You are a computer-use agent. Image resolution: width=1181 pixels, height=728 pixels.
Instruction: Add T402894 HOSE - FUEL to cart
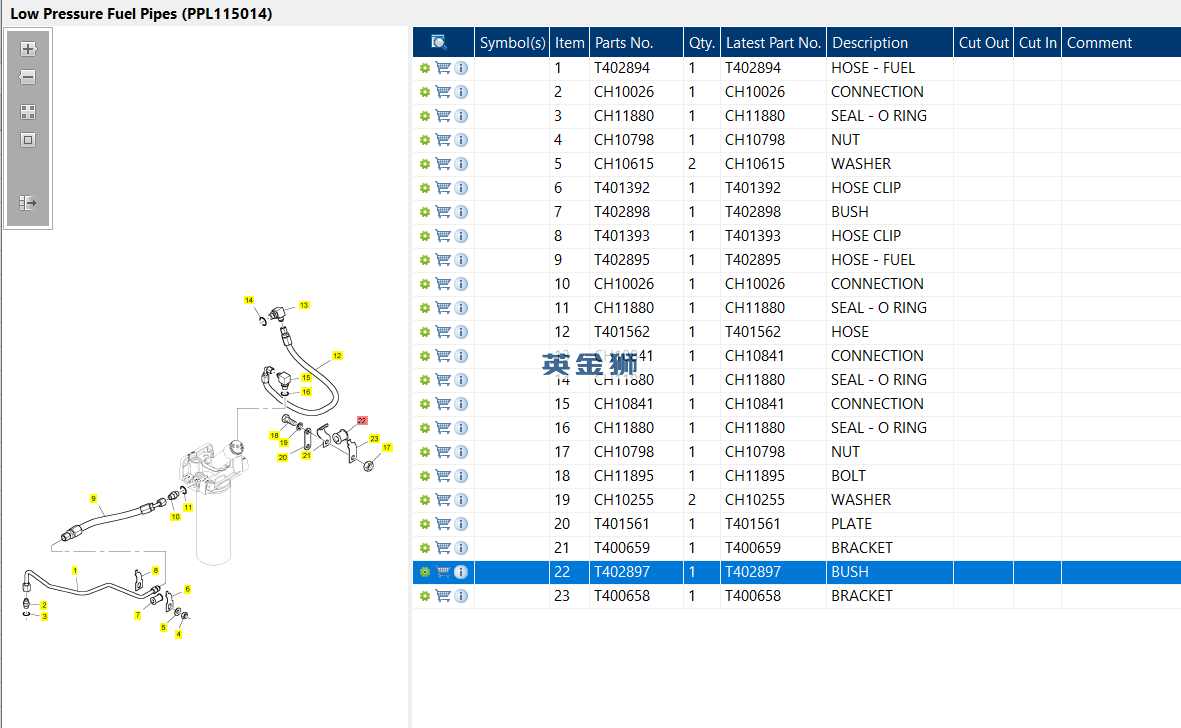[443, 68]
